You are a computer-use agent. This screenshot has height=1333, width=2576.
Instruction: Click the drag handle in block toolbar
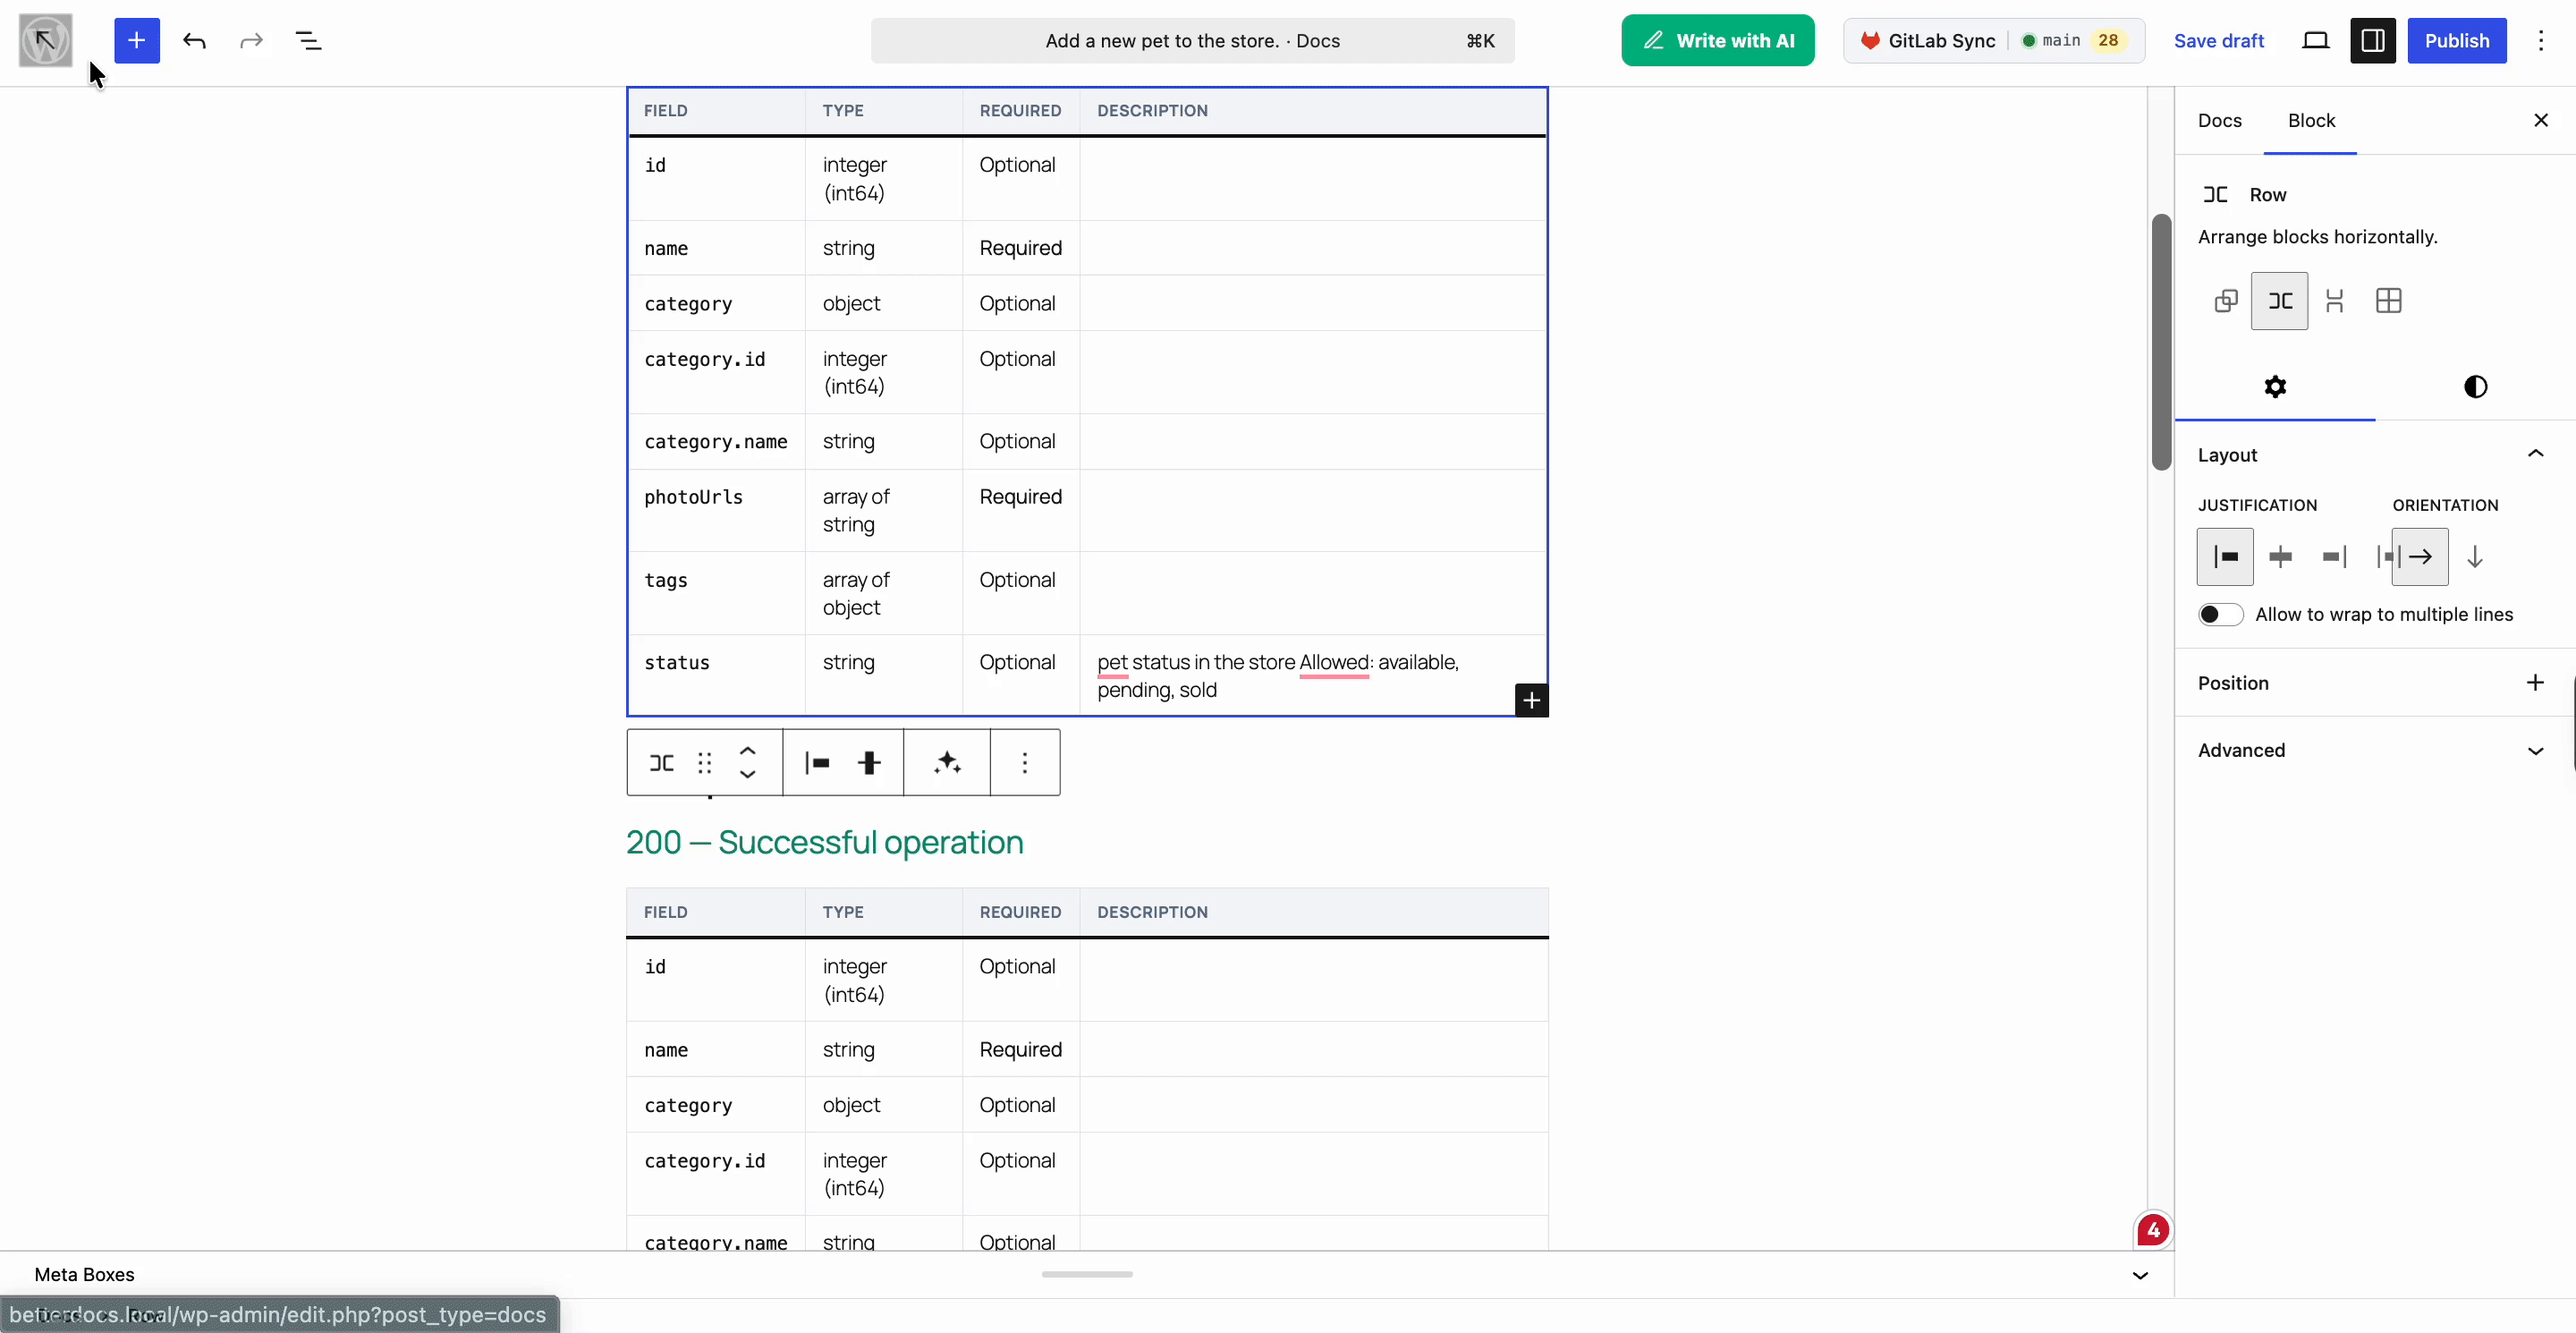(x=705, y=763)
